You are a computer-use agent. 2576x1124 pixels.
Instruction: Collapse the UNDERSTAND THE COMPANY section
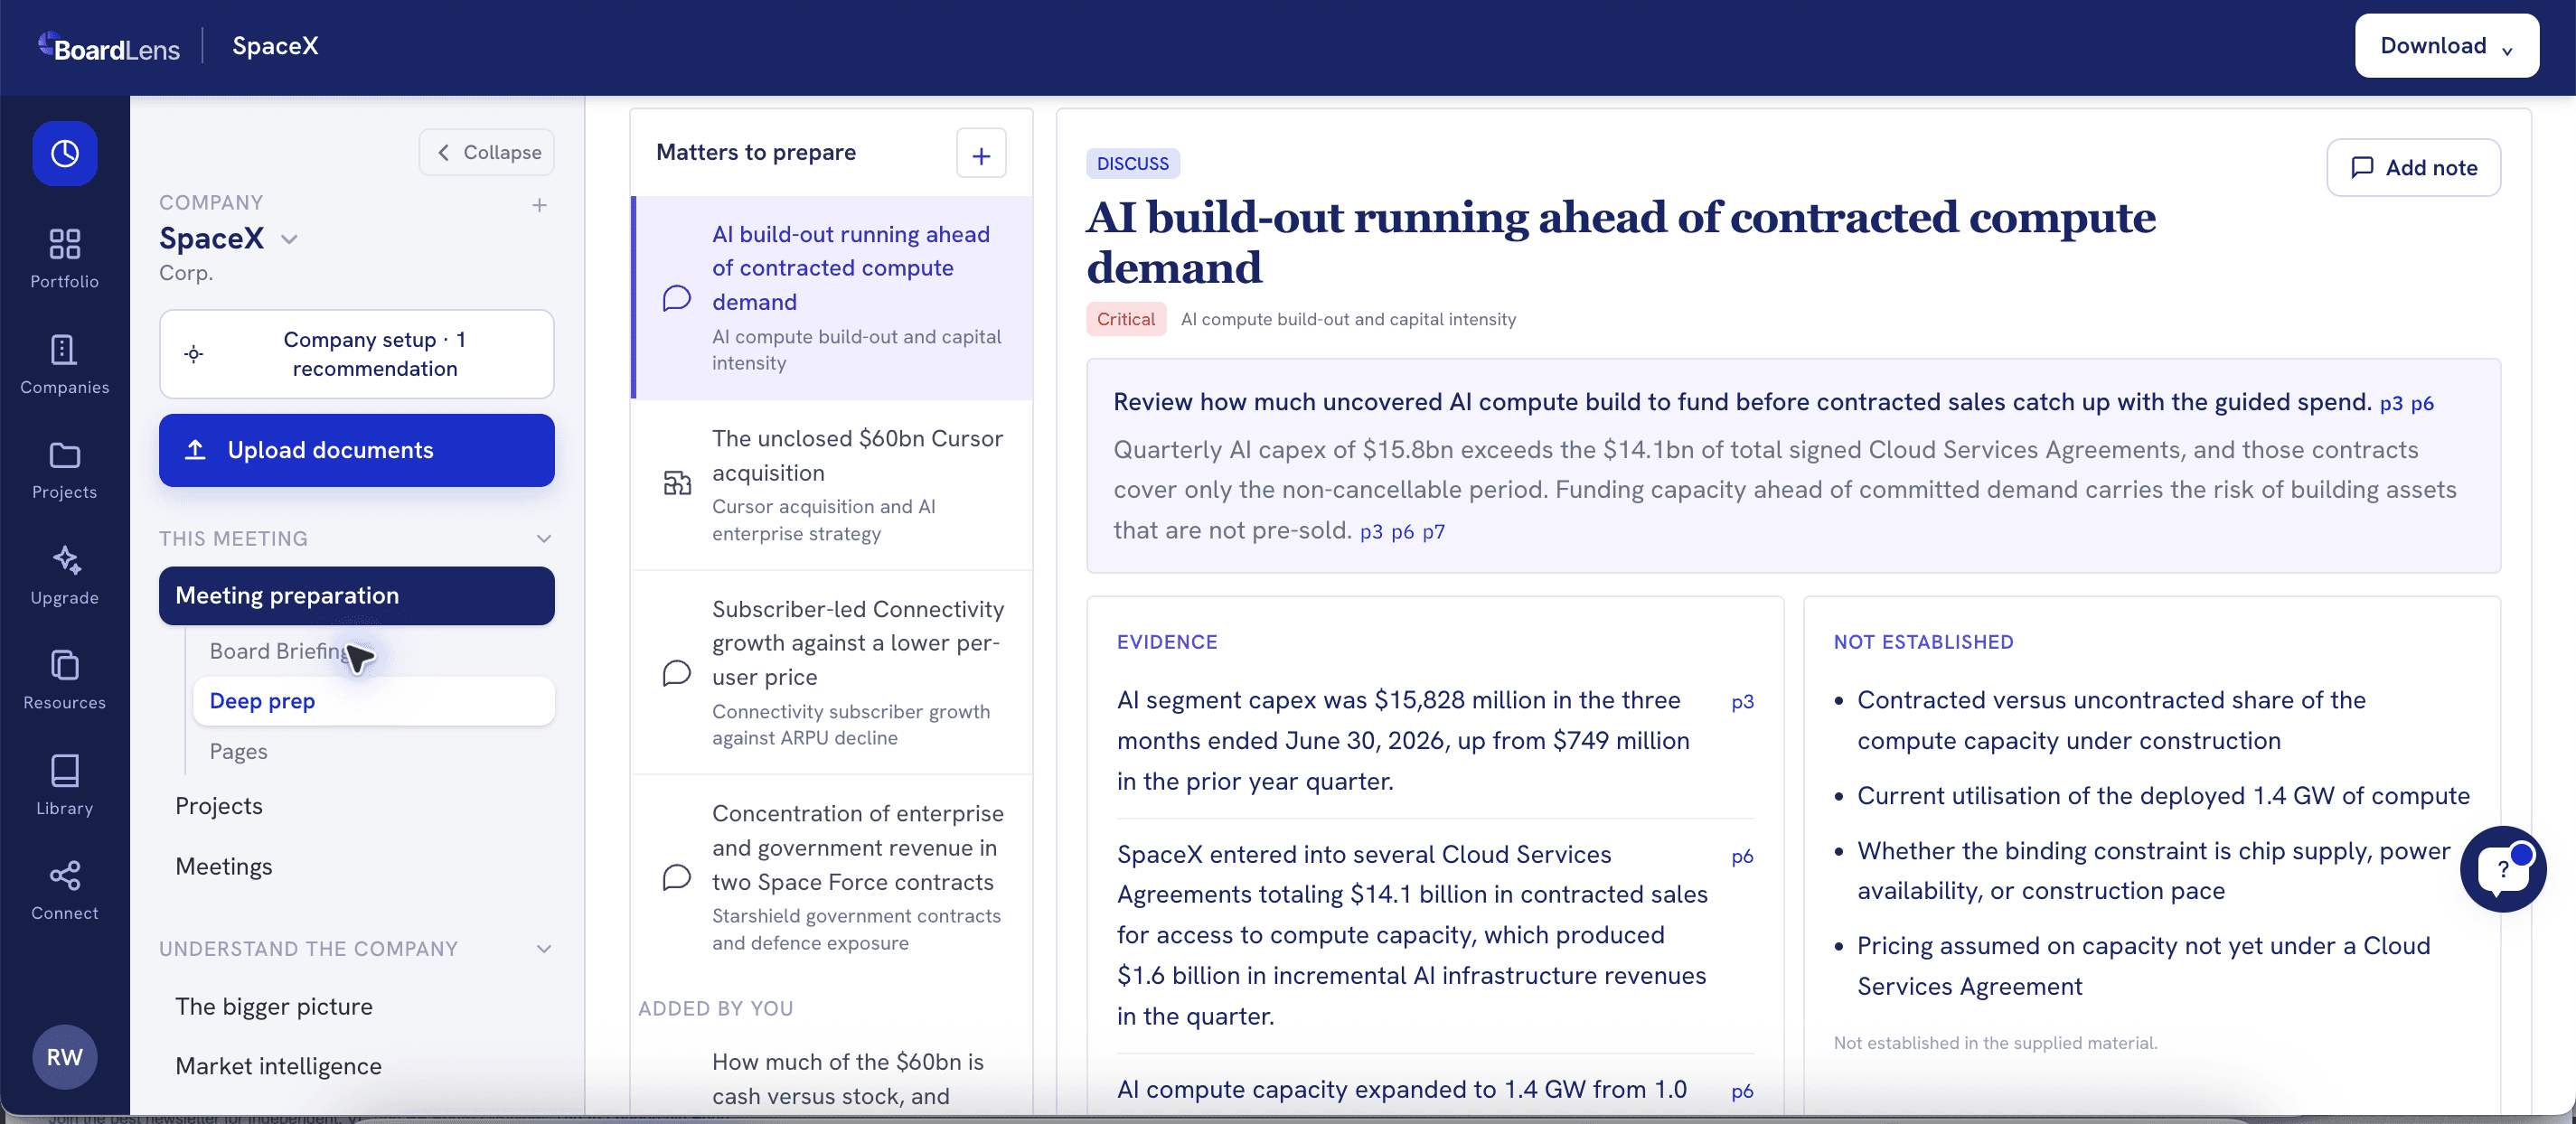pos(544,949)
